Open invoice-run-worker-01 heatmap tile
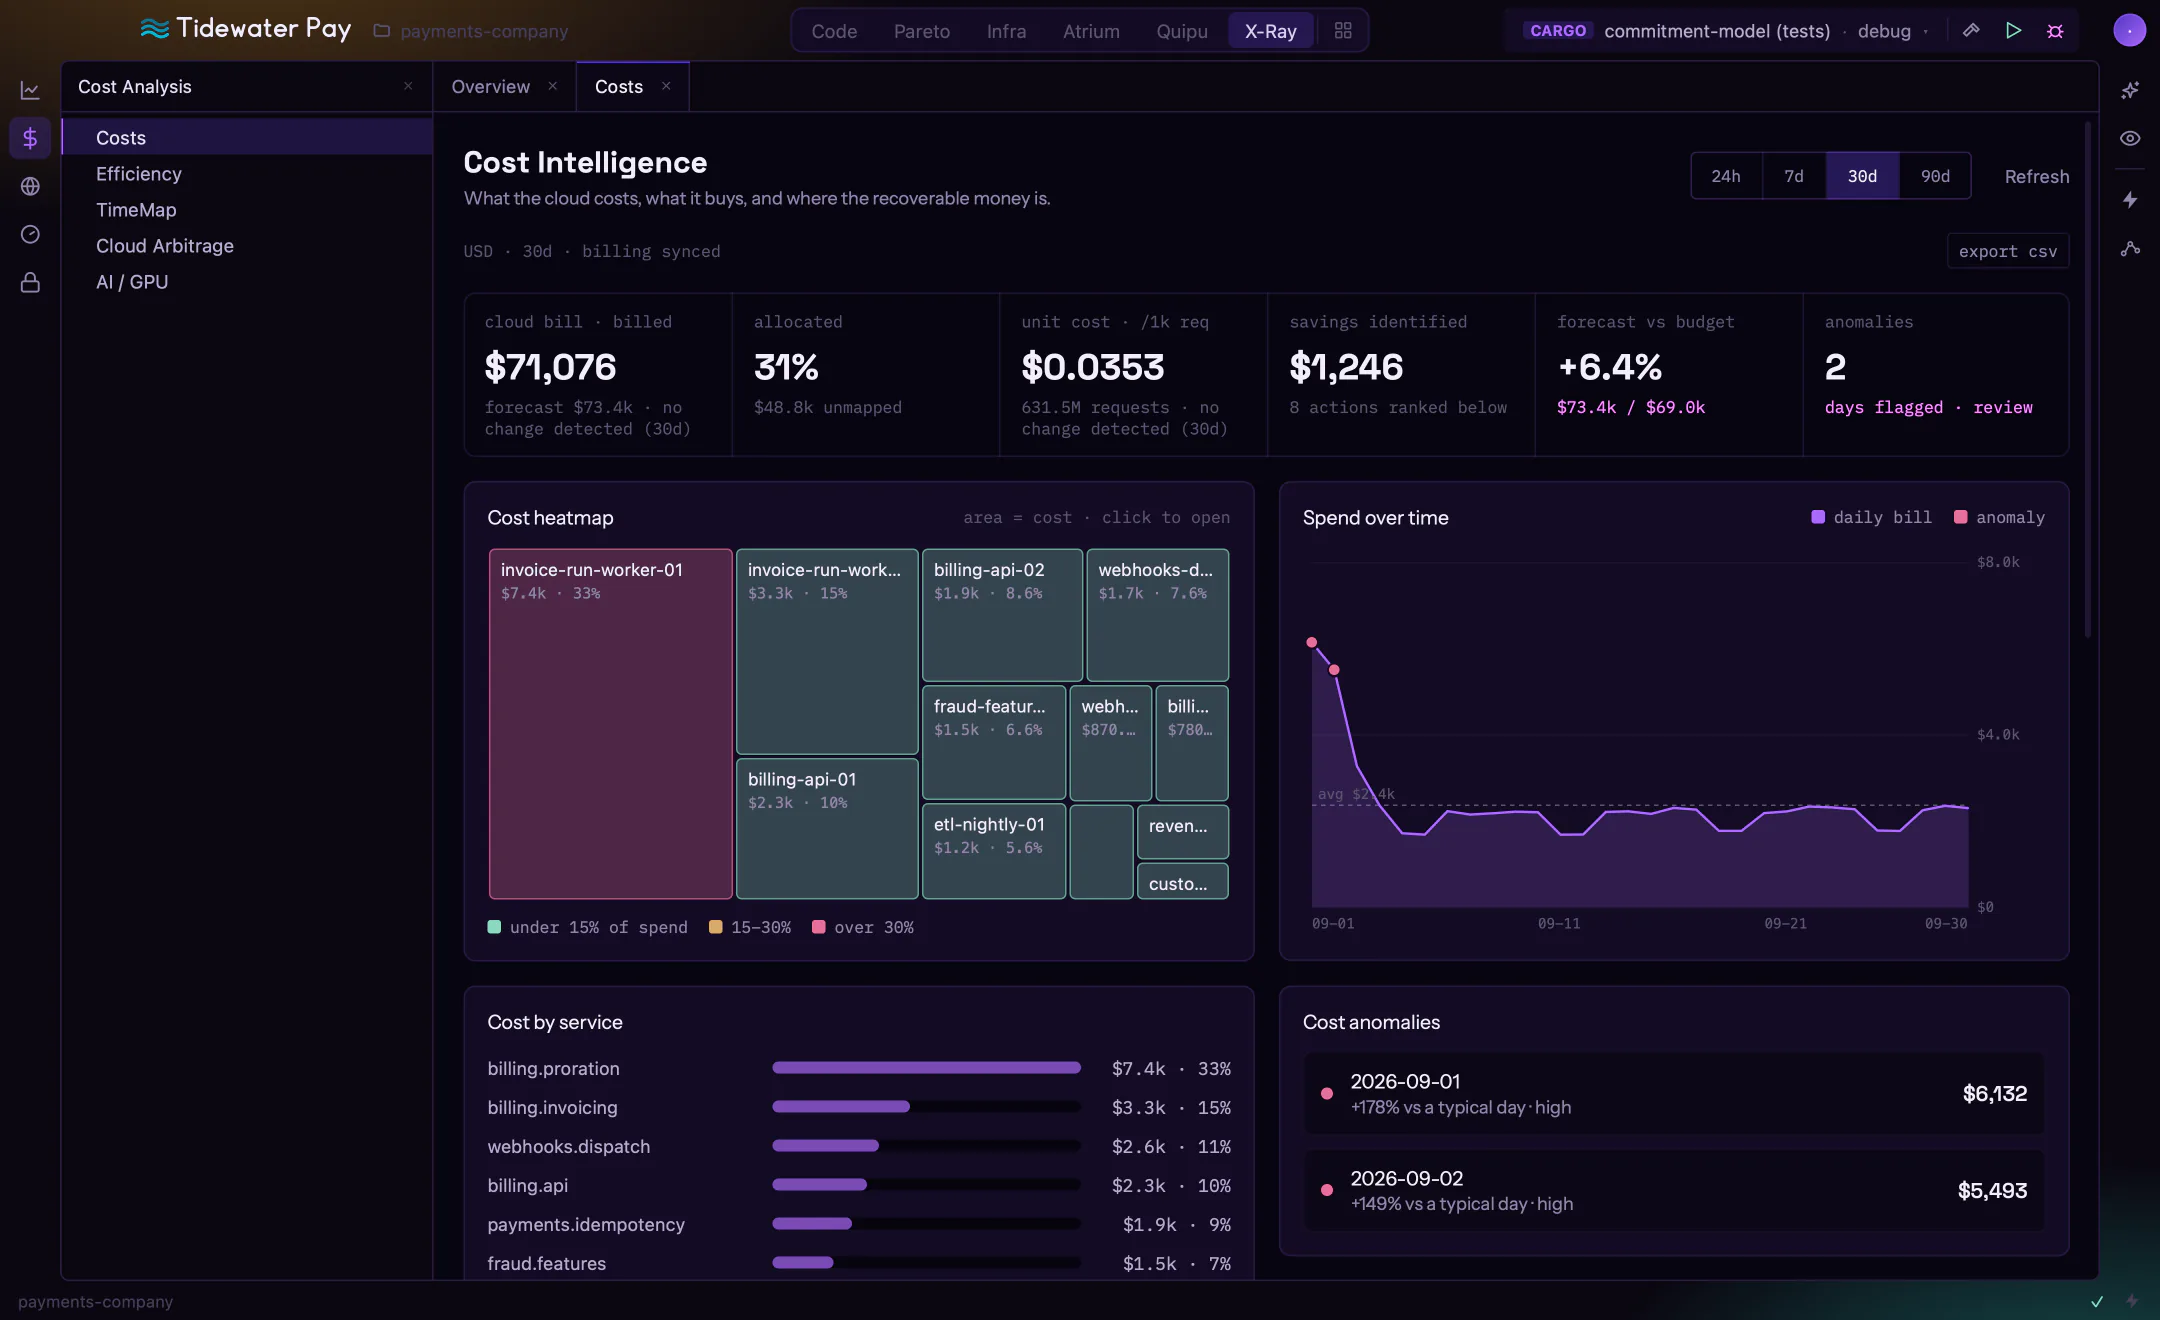This screenshot has width=2160, height=1320. pyautogui.click(x=610, y=724)
